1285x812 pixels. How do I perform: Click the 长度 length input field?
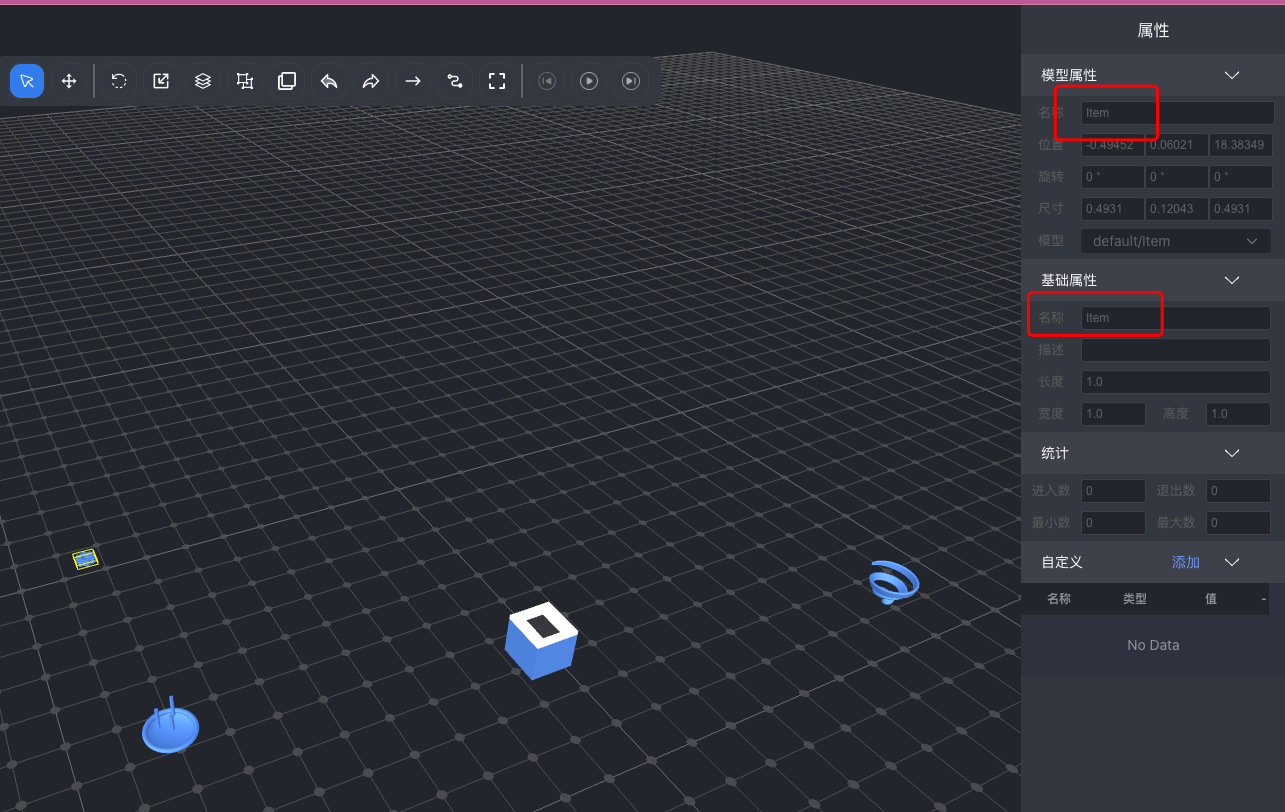point(1175,382)
